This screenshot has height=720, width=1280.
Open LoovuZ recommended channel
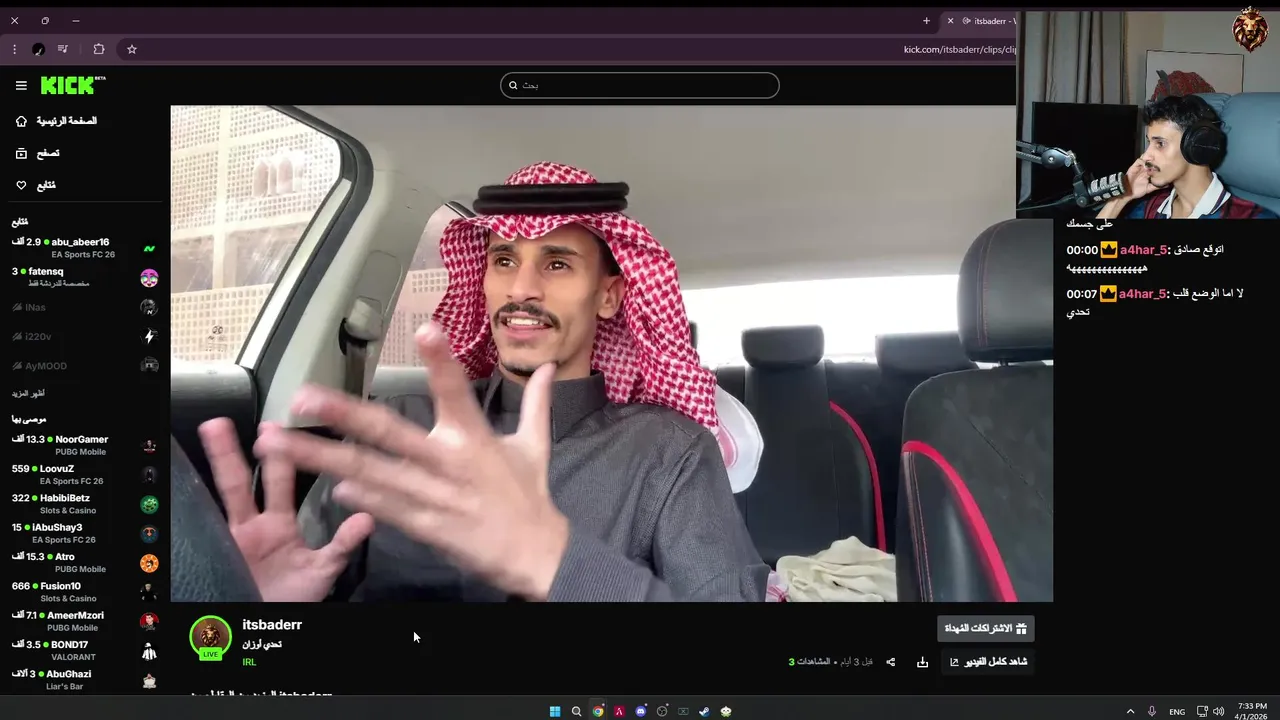85,474
